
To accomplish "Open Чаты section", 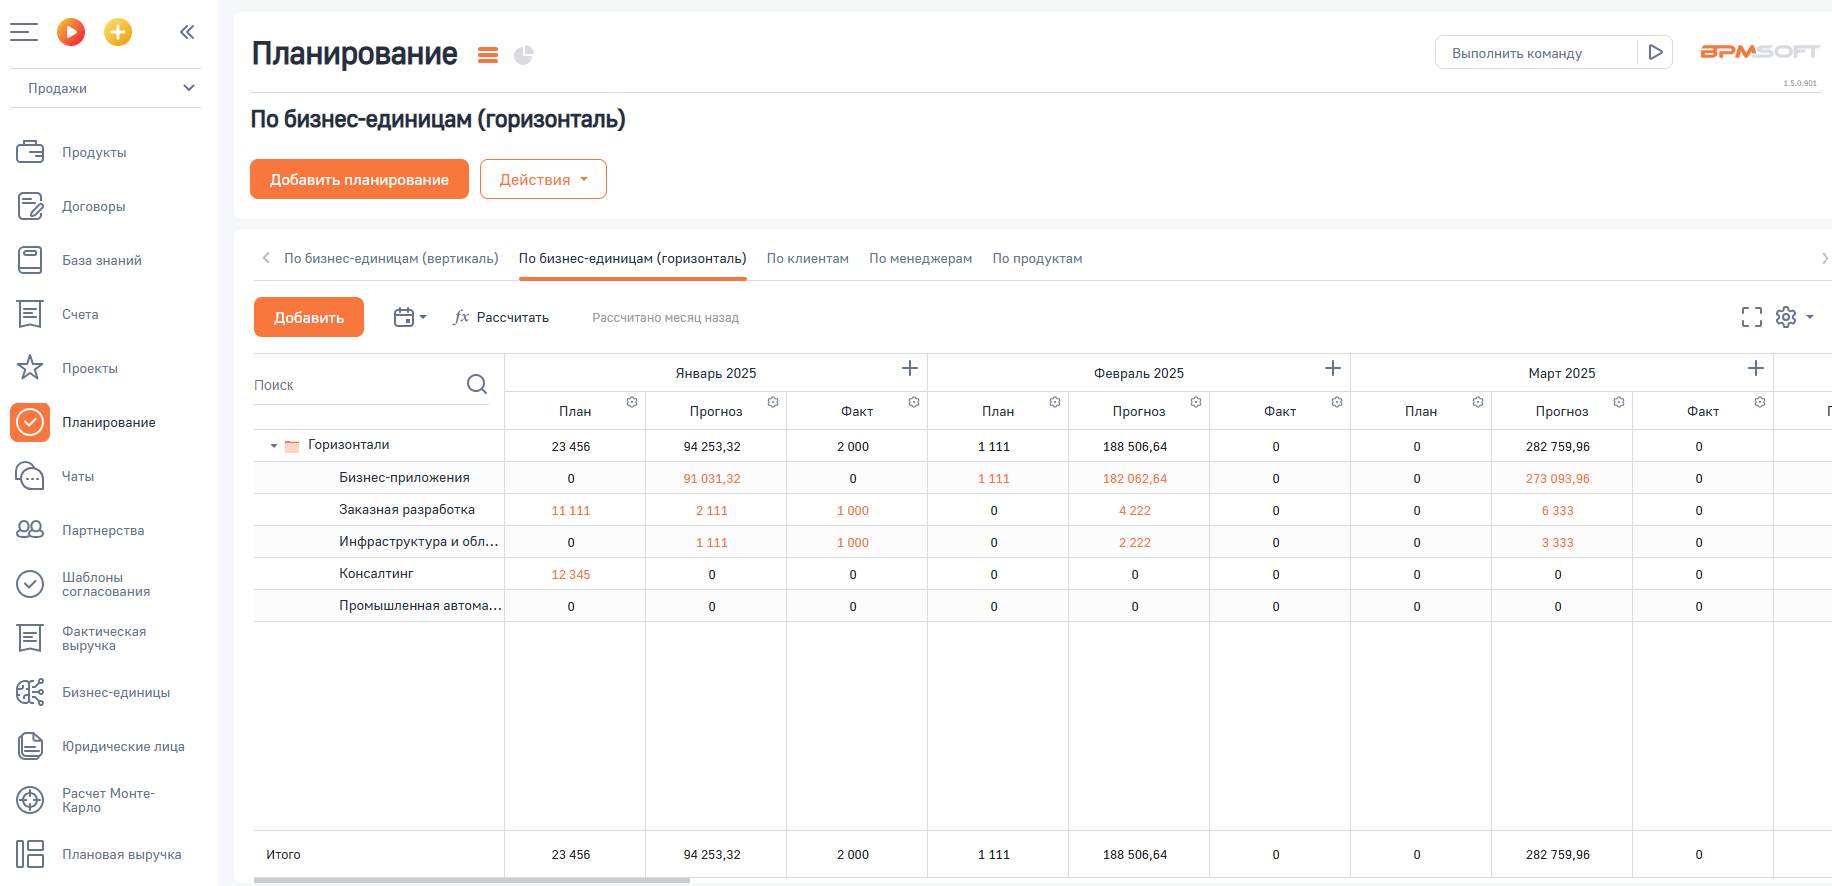I will point(78,476).
